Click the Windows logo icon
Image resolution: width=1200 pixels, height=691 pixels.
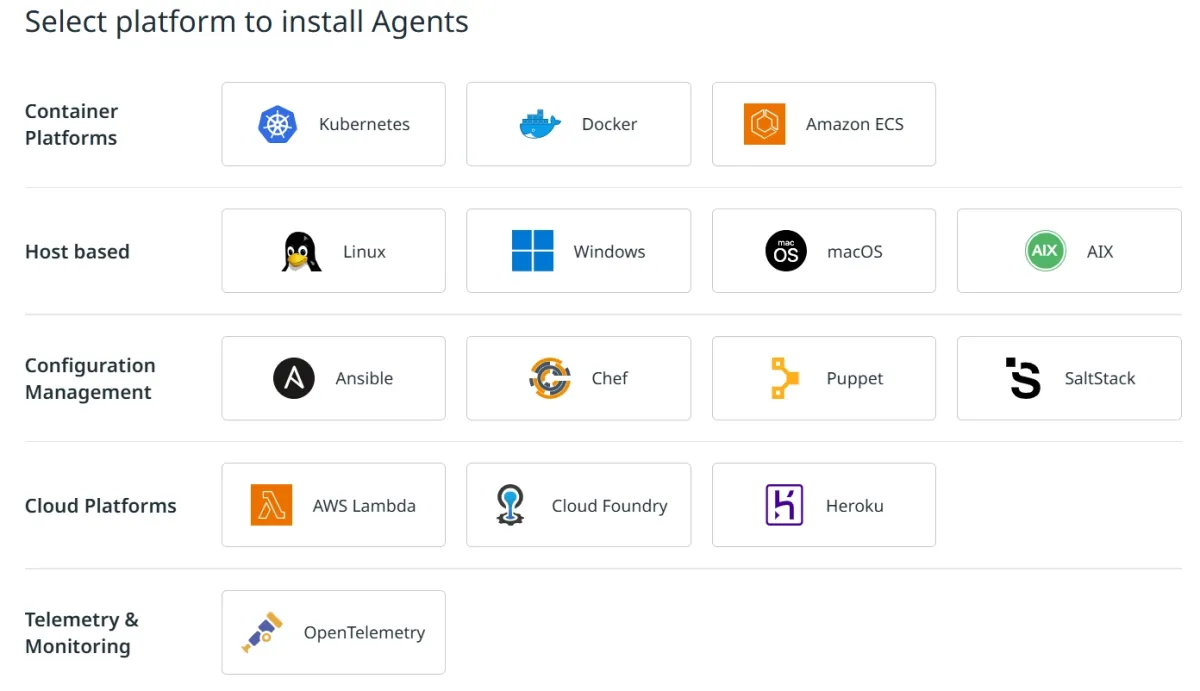coord(532,251)
